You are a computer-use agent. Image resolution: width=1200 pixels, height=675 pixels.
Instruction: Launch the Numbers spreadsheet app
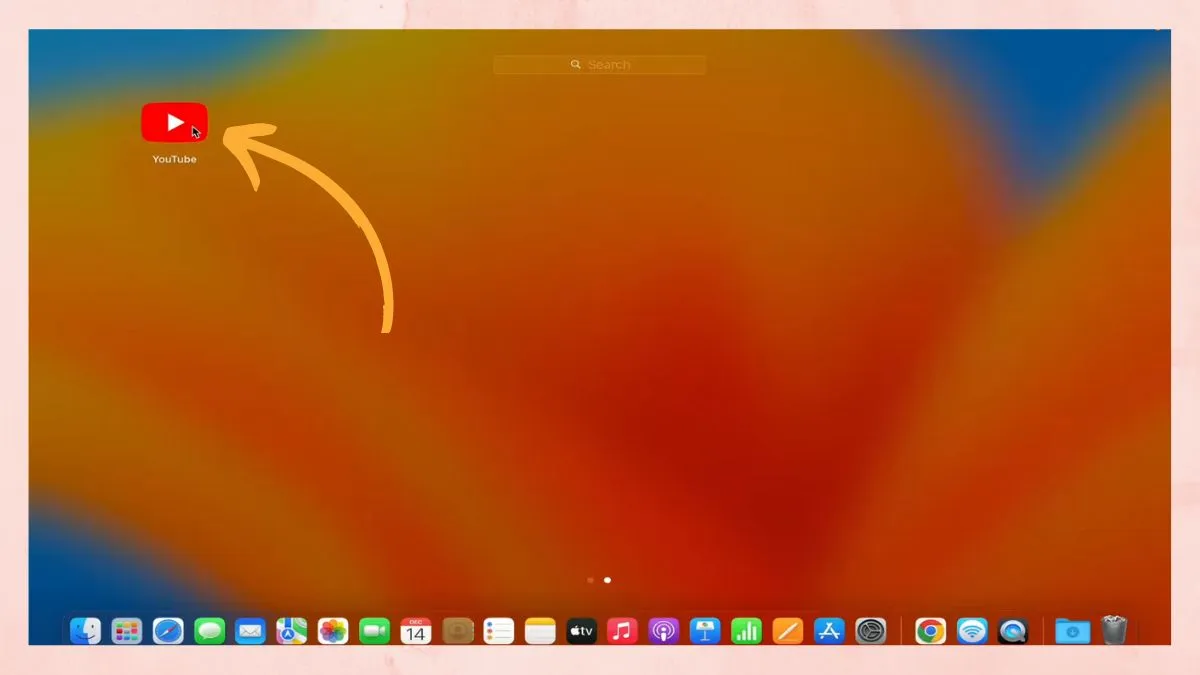746,631
